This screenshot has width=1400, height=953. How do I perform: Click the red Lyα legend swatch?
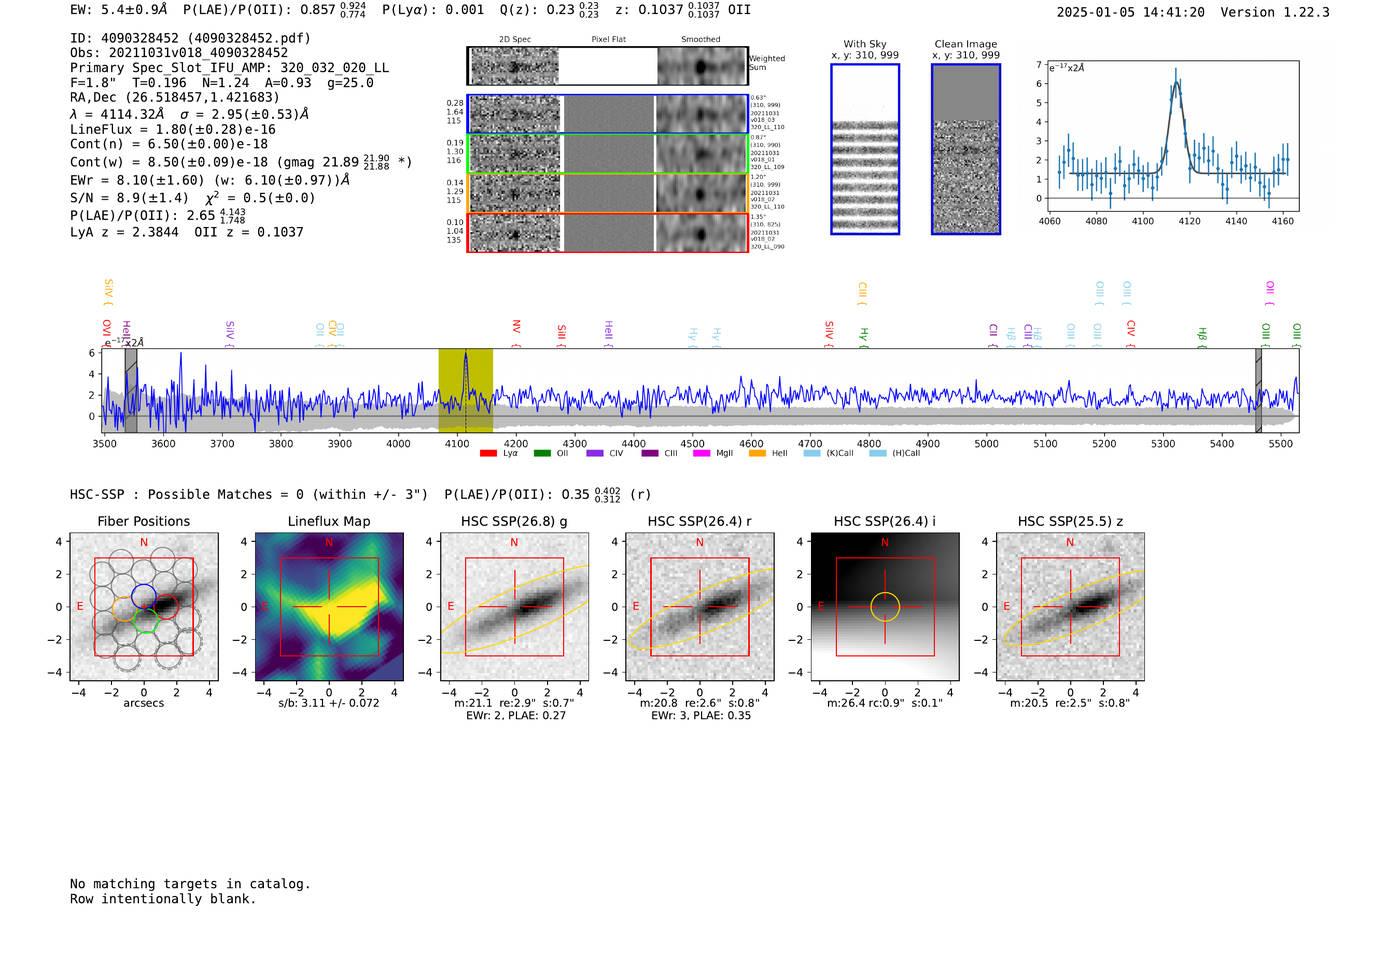(488, 454)
